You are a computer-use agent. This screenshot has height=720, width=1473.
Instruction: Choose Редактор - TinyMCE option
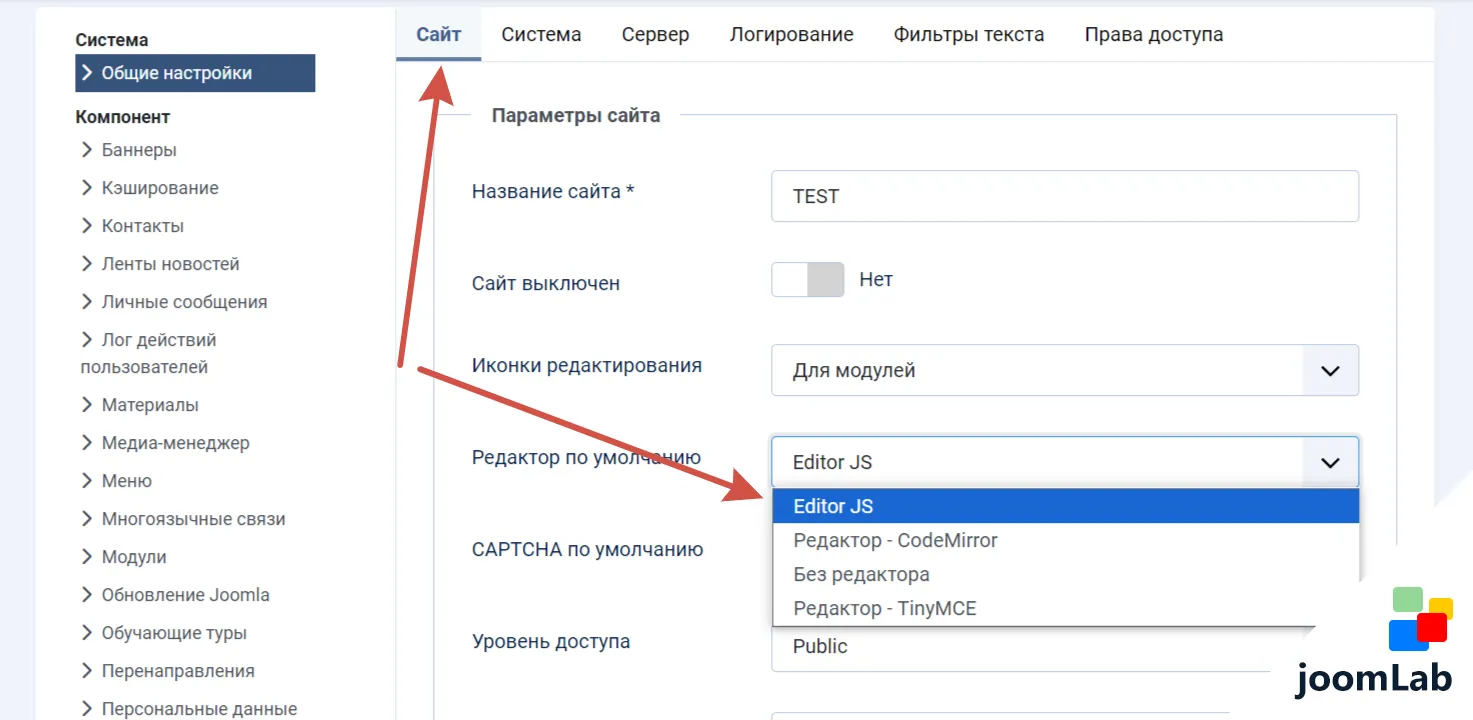click(x=1066, y=608)
